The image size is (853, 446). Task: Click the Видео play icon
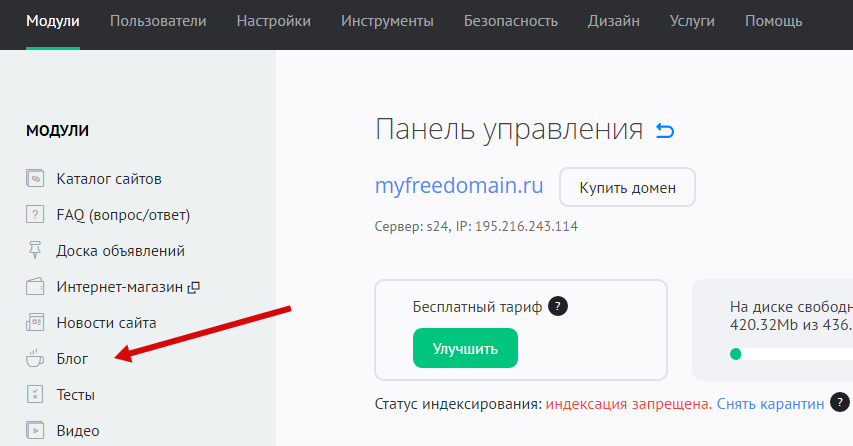coord(36,430)
